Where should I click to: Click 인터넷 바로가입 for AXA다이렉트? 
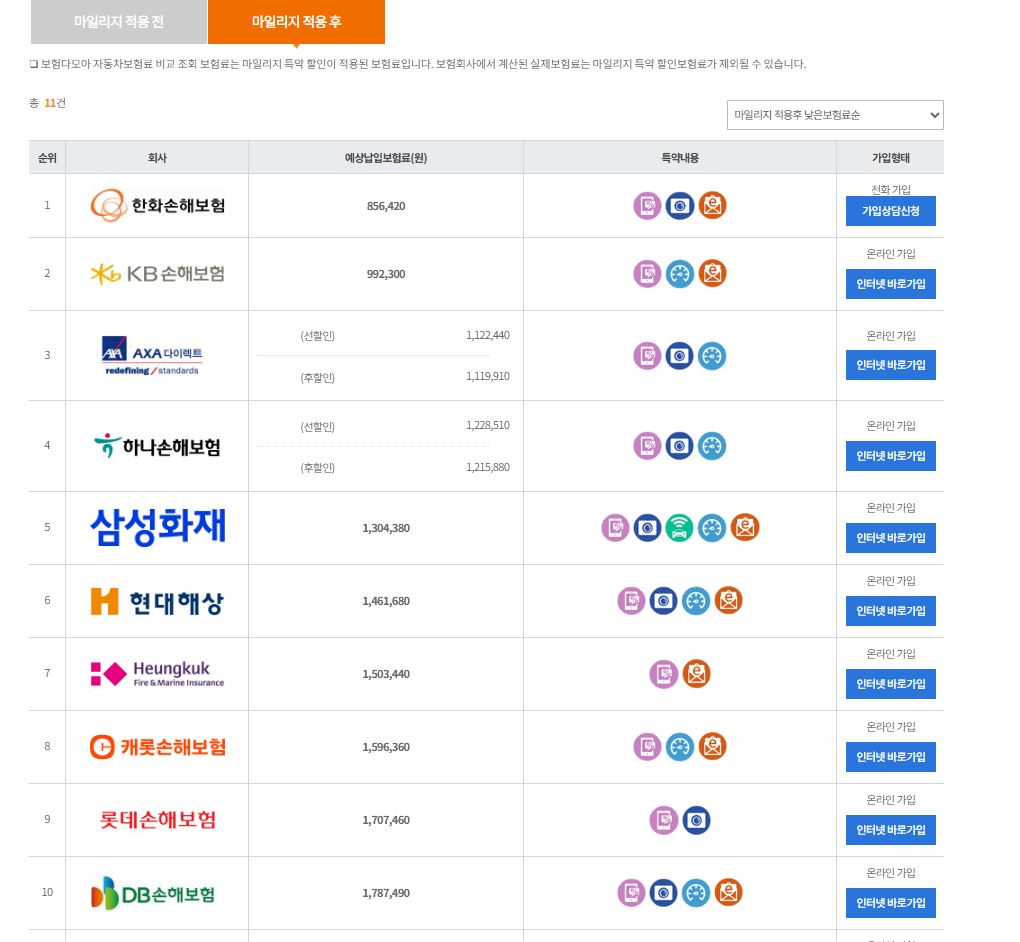coord(891,365)
